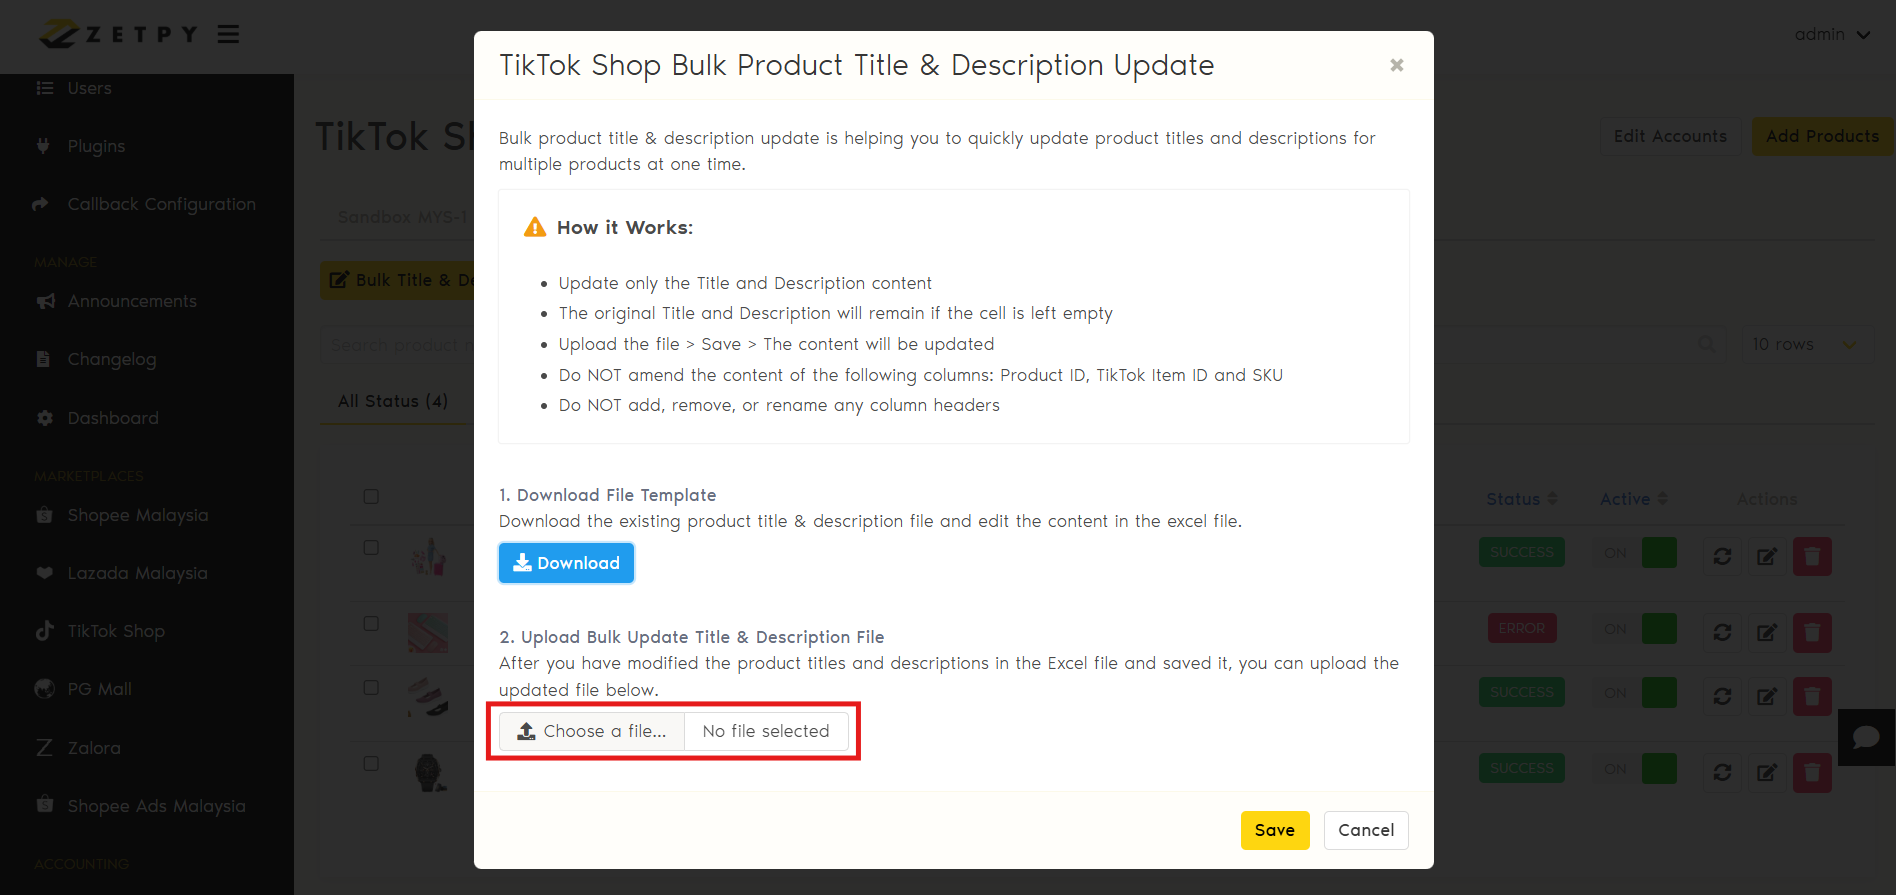Click the Plugins plug icon in sidebar
The height and width of the screenshot is (895, 1896).
point(44,146)
